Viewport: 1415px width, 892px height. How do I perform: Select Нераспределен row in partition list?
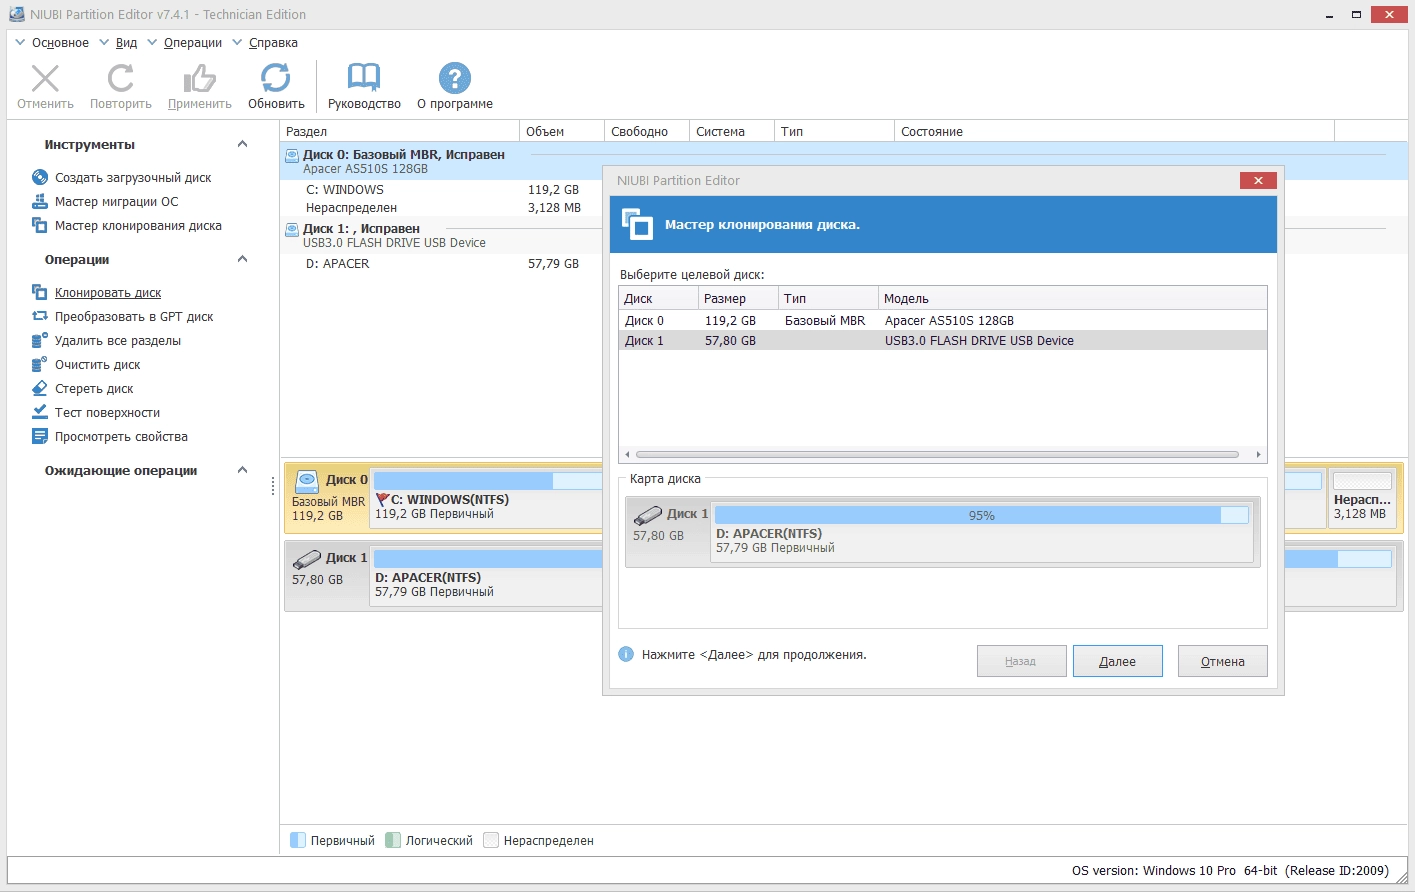pos(442,207)
